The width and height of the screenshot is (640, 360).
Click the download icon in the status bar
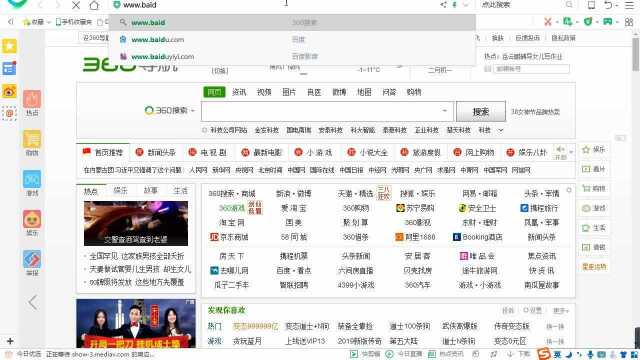click(510, 354)
